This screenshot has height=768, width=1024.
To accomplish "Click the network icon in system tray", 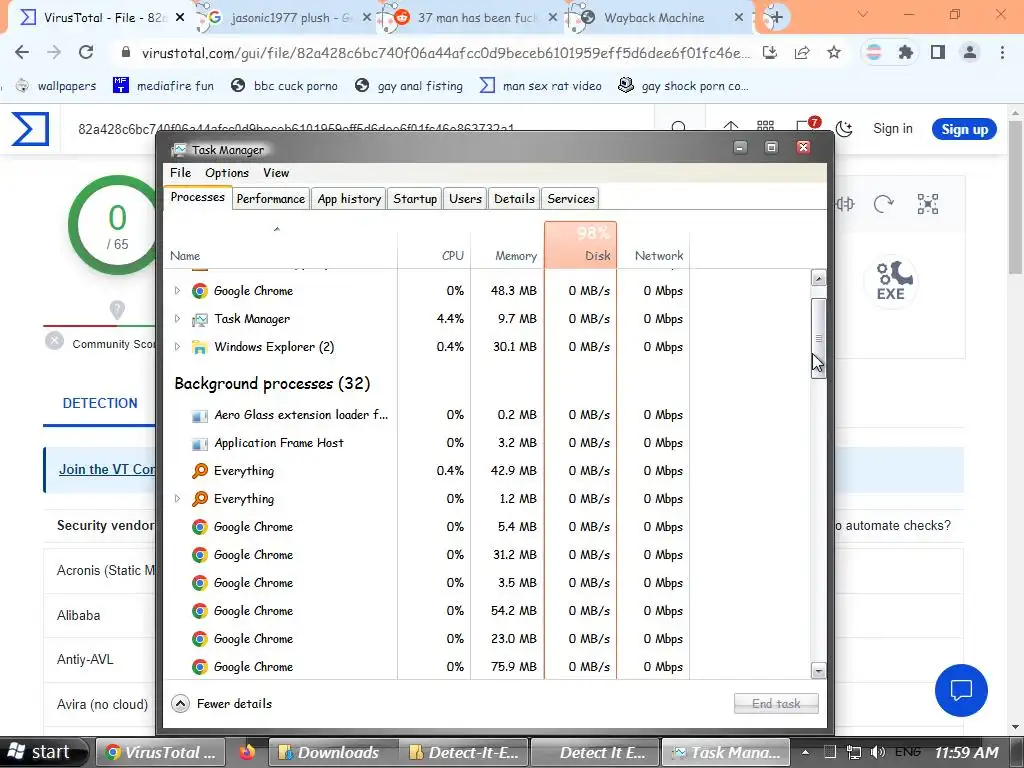I will (853, 752).
